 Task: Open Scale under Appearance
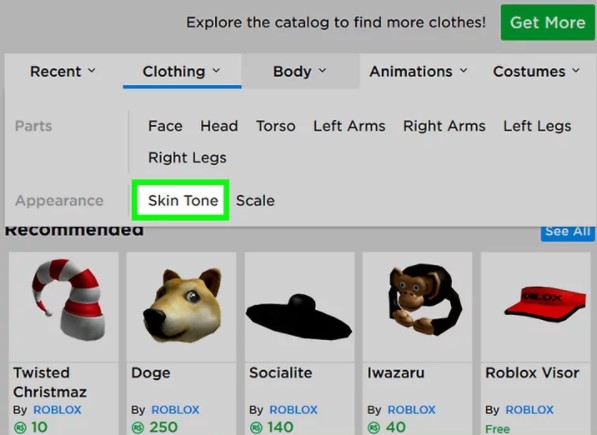255,201
